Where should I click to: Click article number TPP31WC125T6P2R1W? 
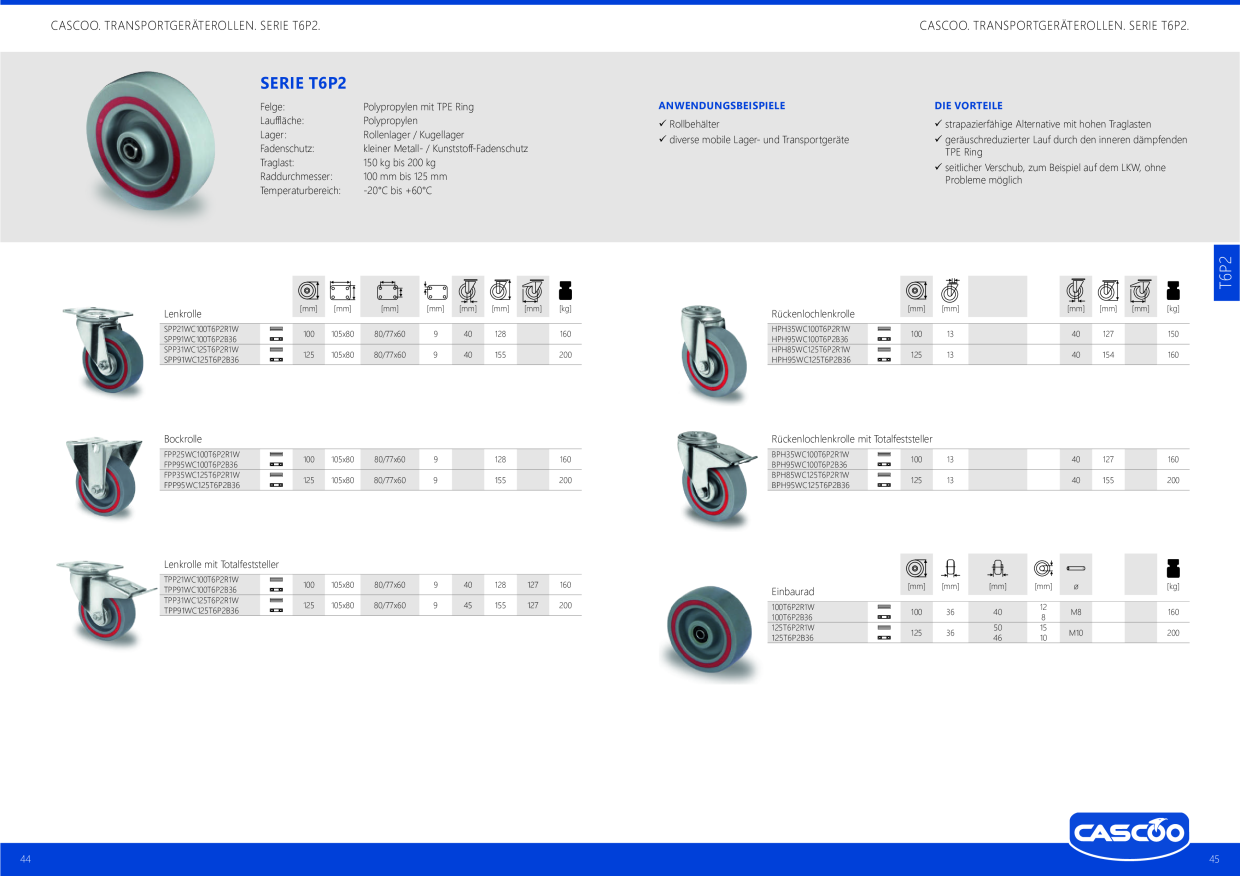pyautogui.click(x=201, y=600)
